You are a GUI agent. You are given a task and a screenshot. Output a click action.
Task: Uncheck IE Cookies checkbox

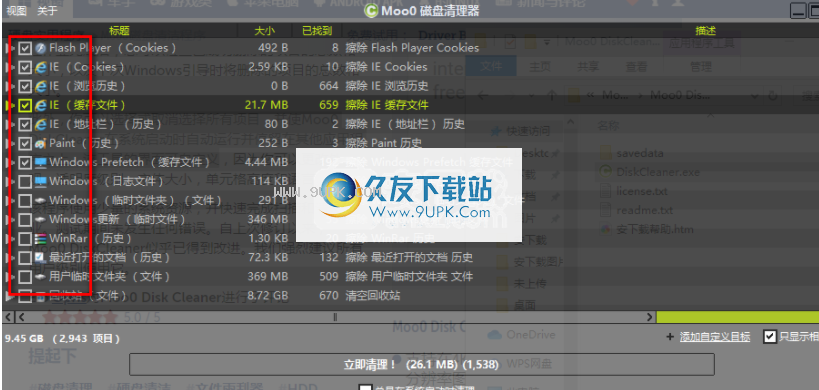click(25, 67)
